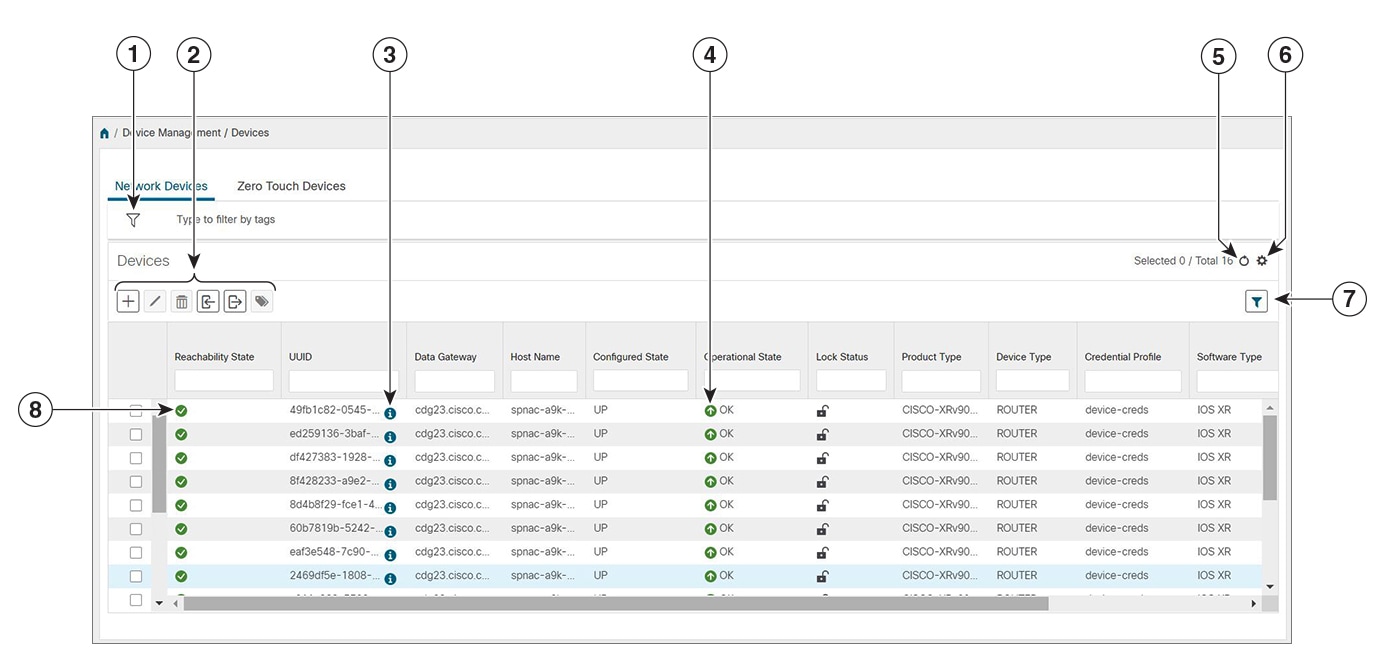Open the table settings gear icon

click(x=1261, y=260)
